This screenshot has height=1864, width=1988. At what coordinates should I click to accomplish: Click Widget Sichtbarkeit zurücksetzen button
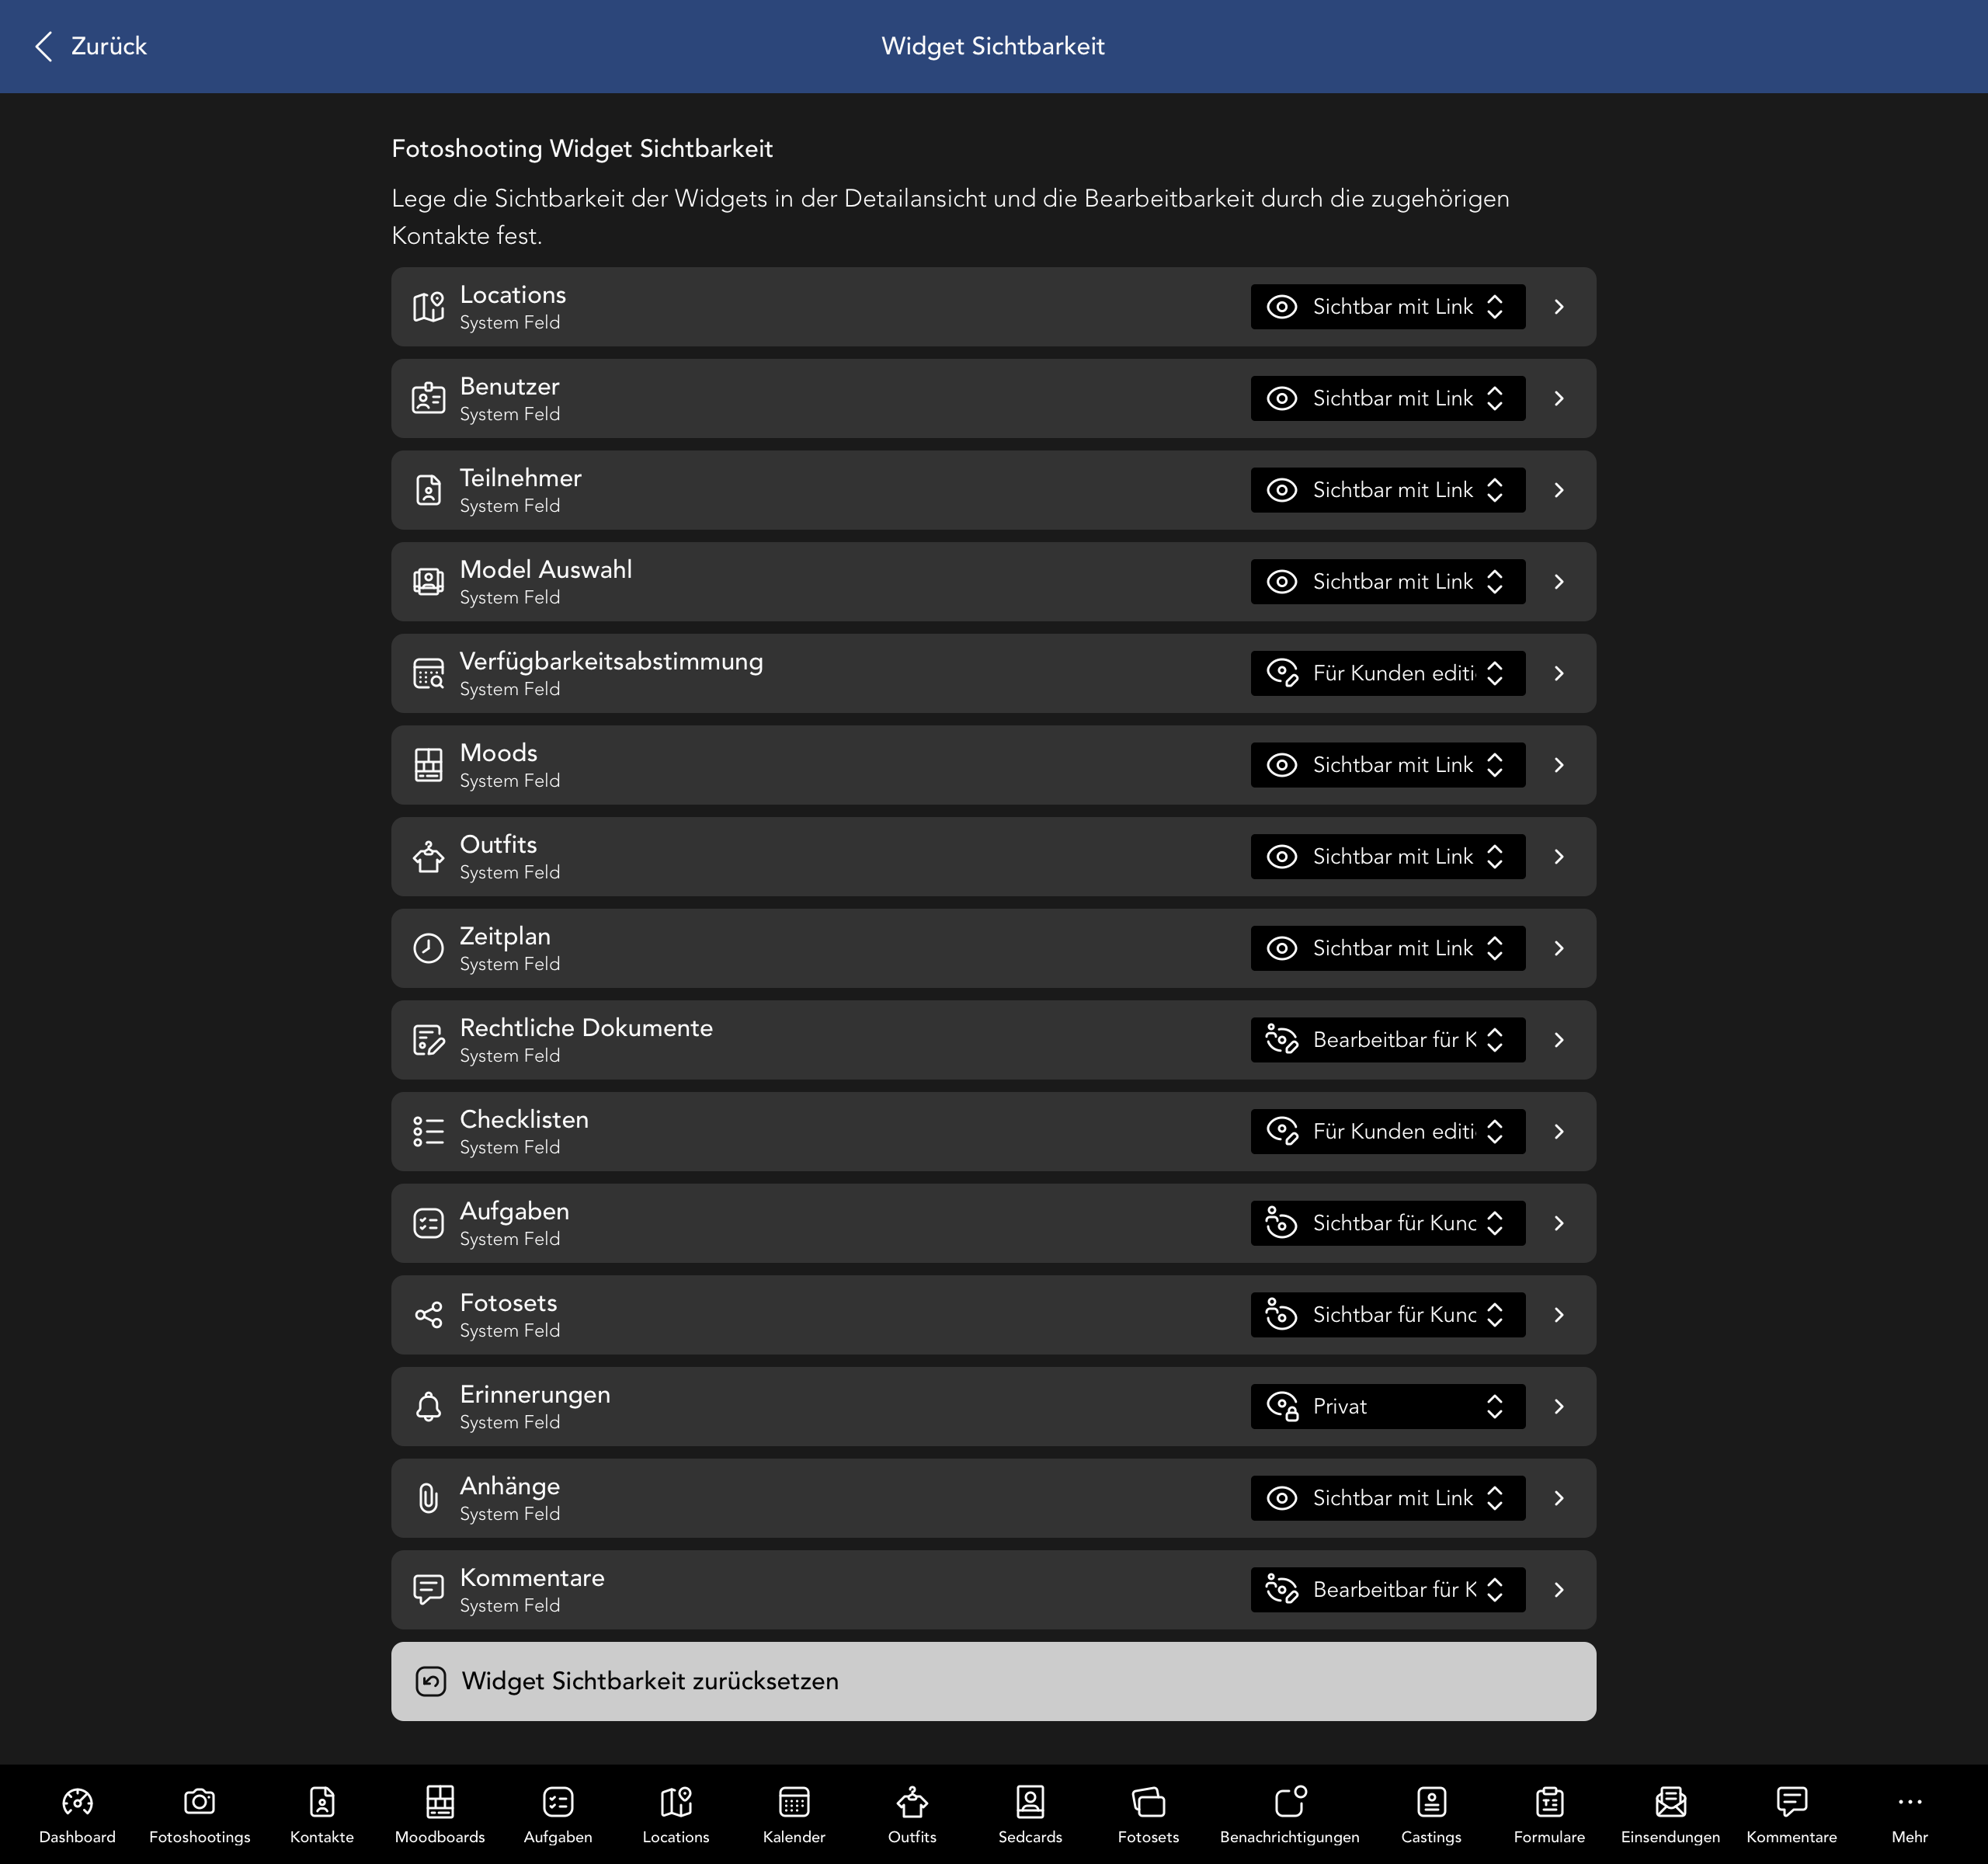tap(992, 1681)
